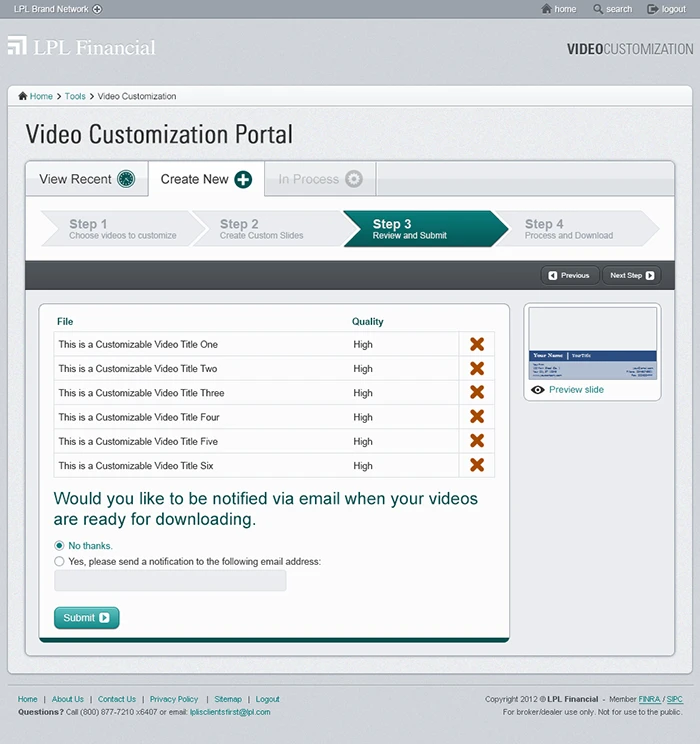Open the Preview slide link

click(576, 390)
